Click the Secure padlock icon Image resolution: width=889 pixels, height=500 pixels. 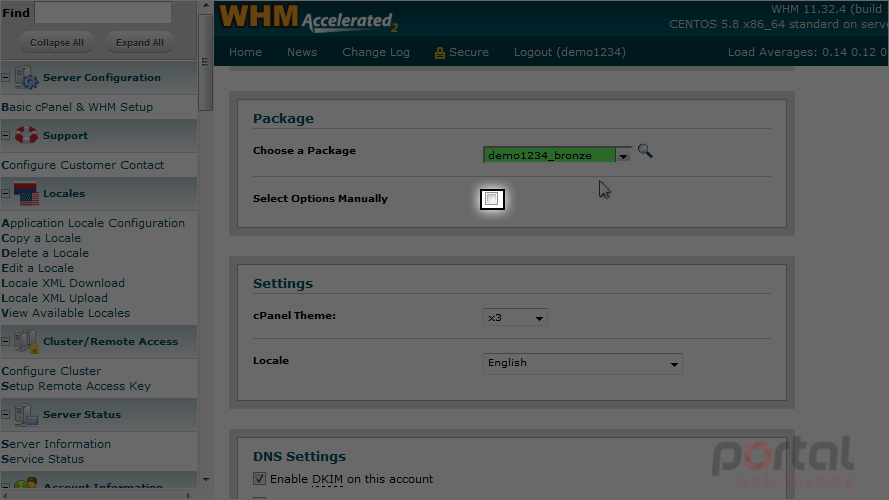point(439,53)
